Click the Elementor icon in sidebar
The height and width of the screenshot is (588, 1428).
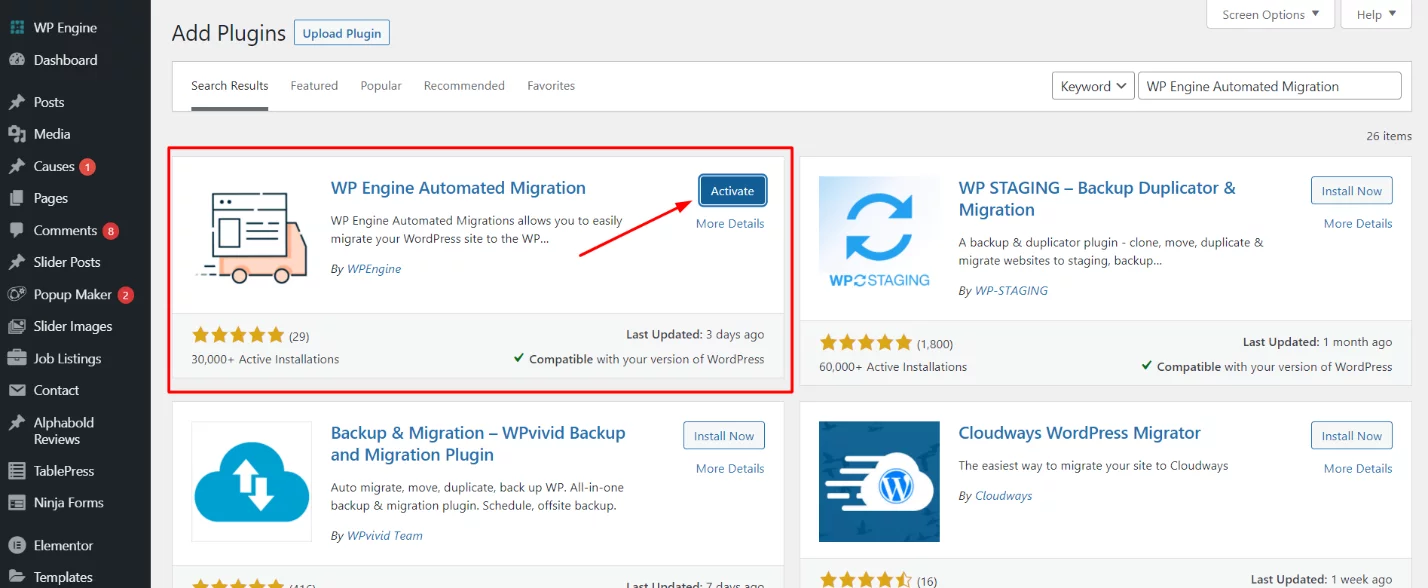16,545
